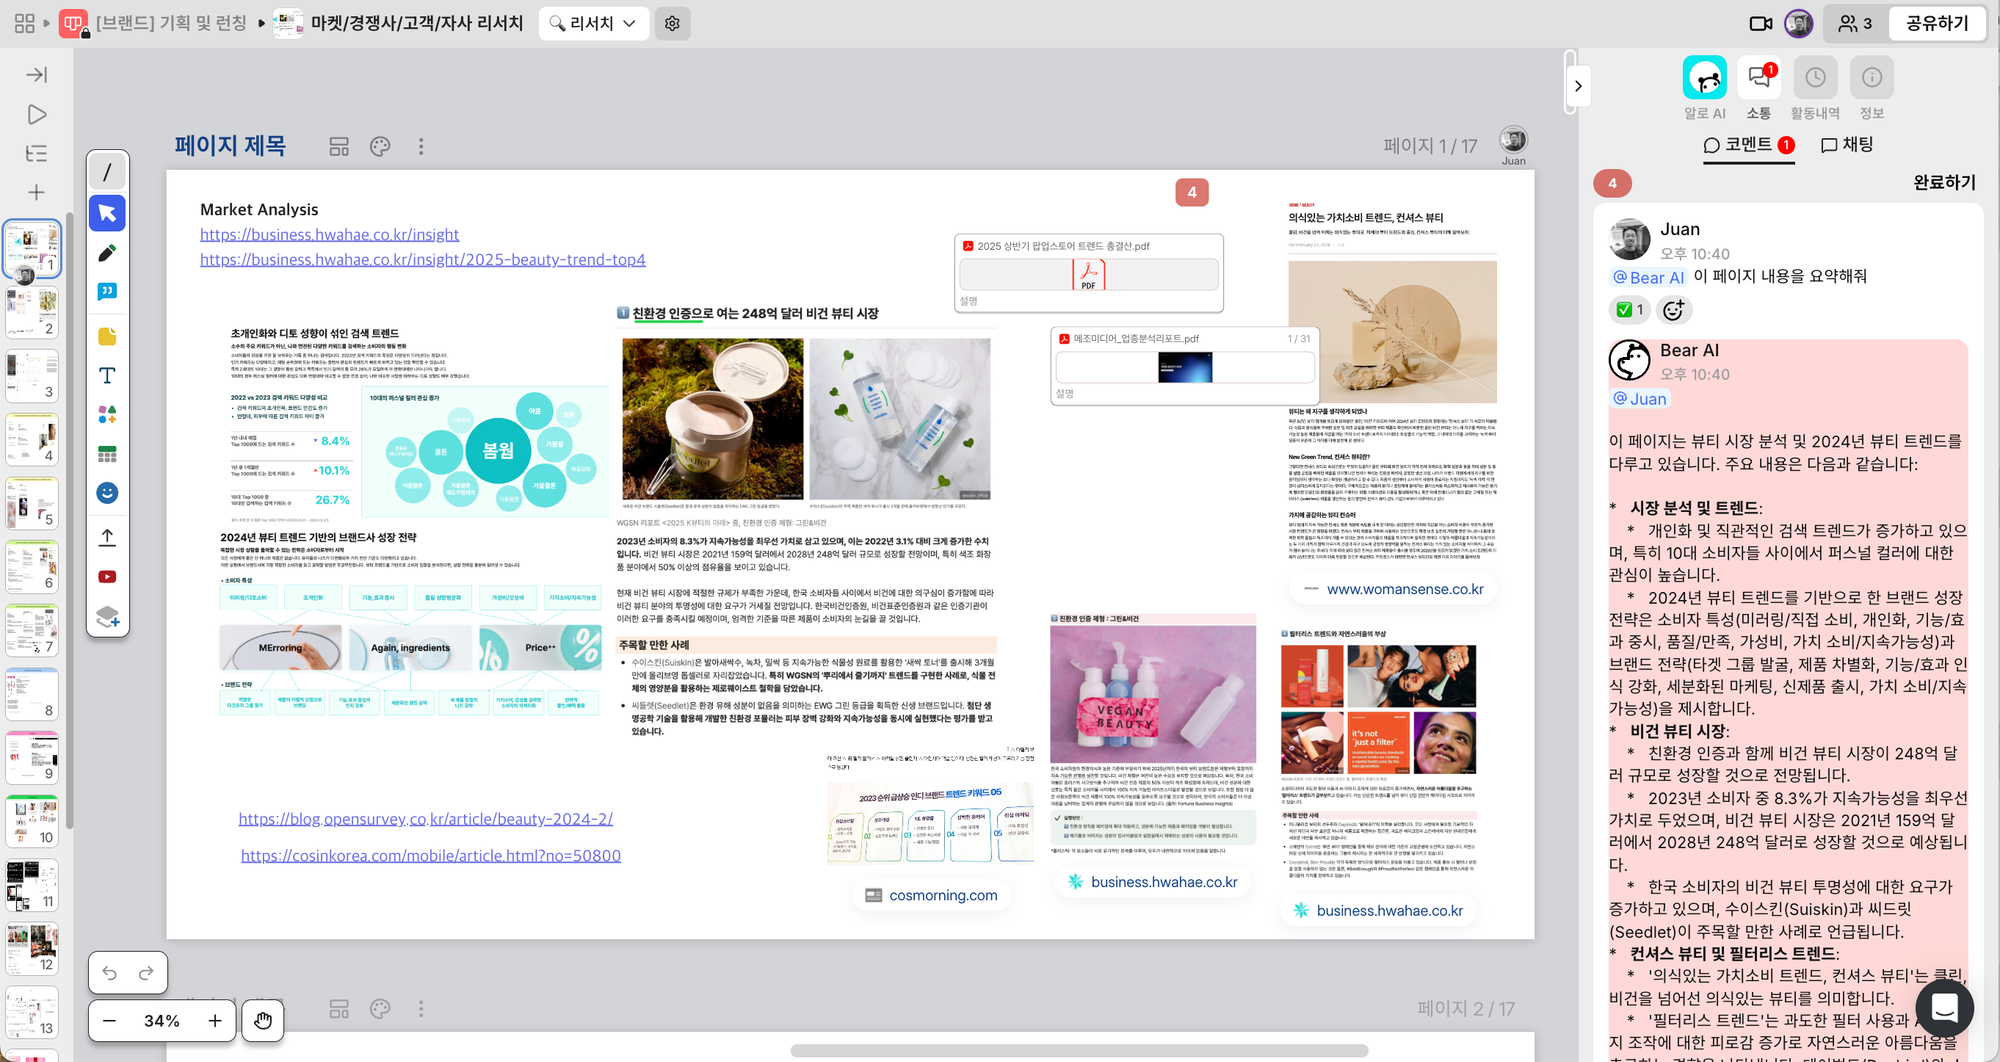Open the emoji sticker tool

[107, 493]
